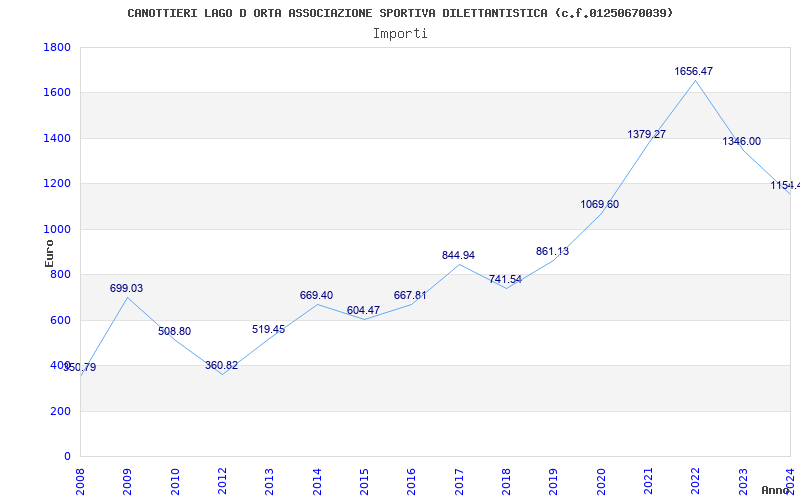This screenshot has width=800, height=500.
Task: Click the x-axis year 2018
Action: pyautogui.click(x=506, y=482)
